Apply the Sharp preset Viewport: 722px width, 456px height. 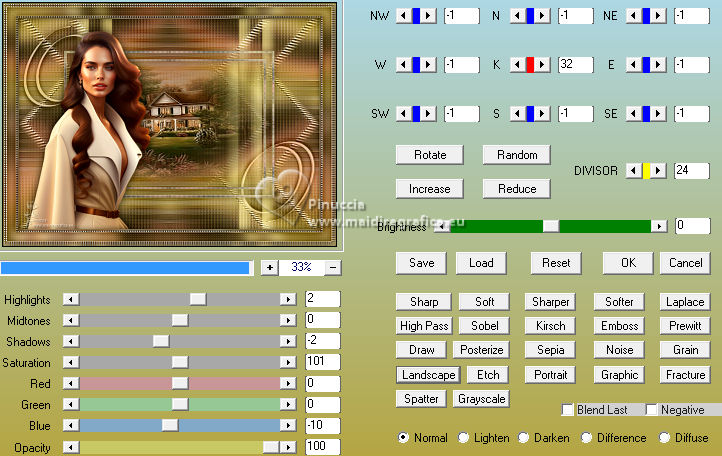pos(424,302)
